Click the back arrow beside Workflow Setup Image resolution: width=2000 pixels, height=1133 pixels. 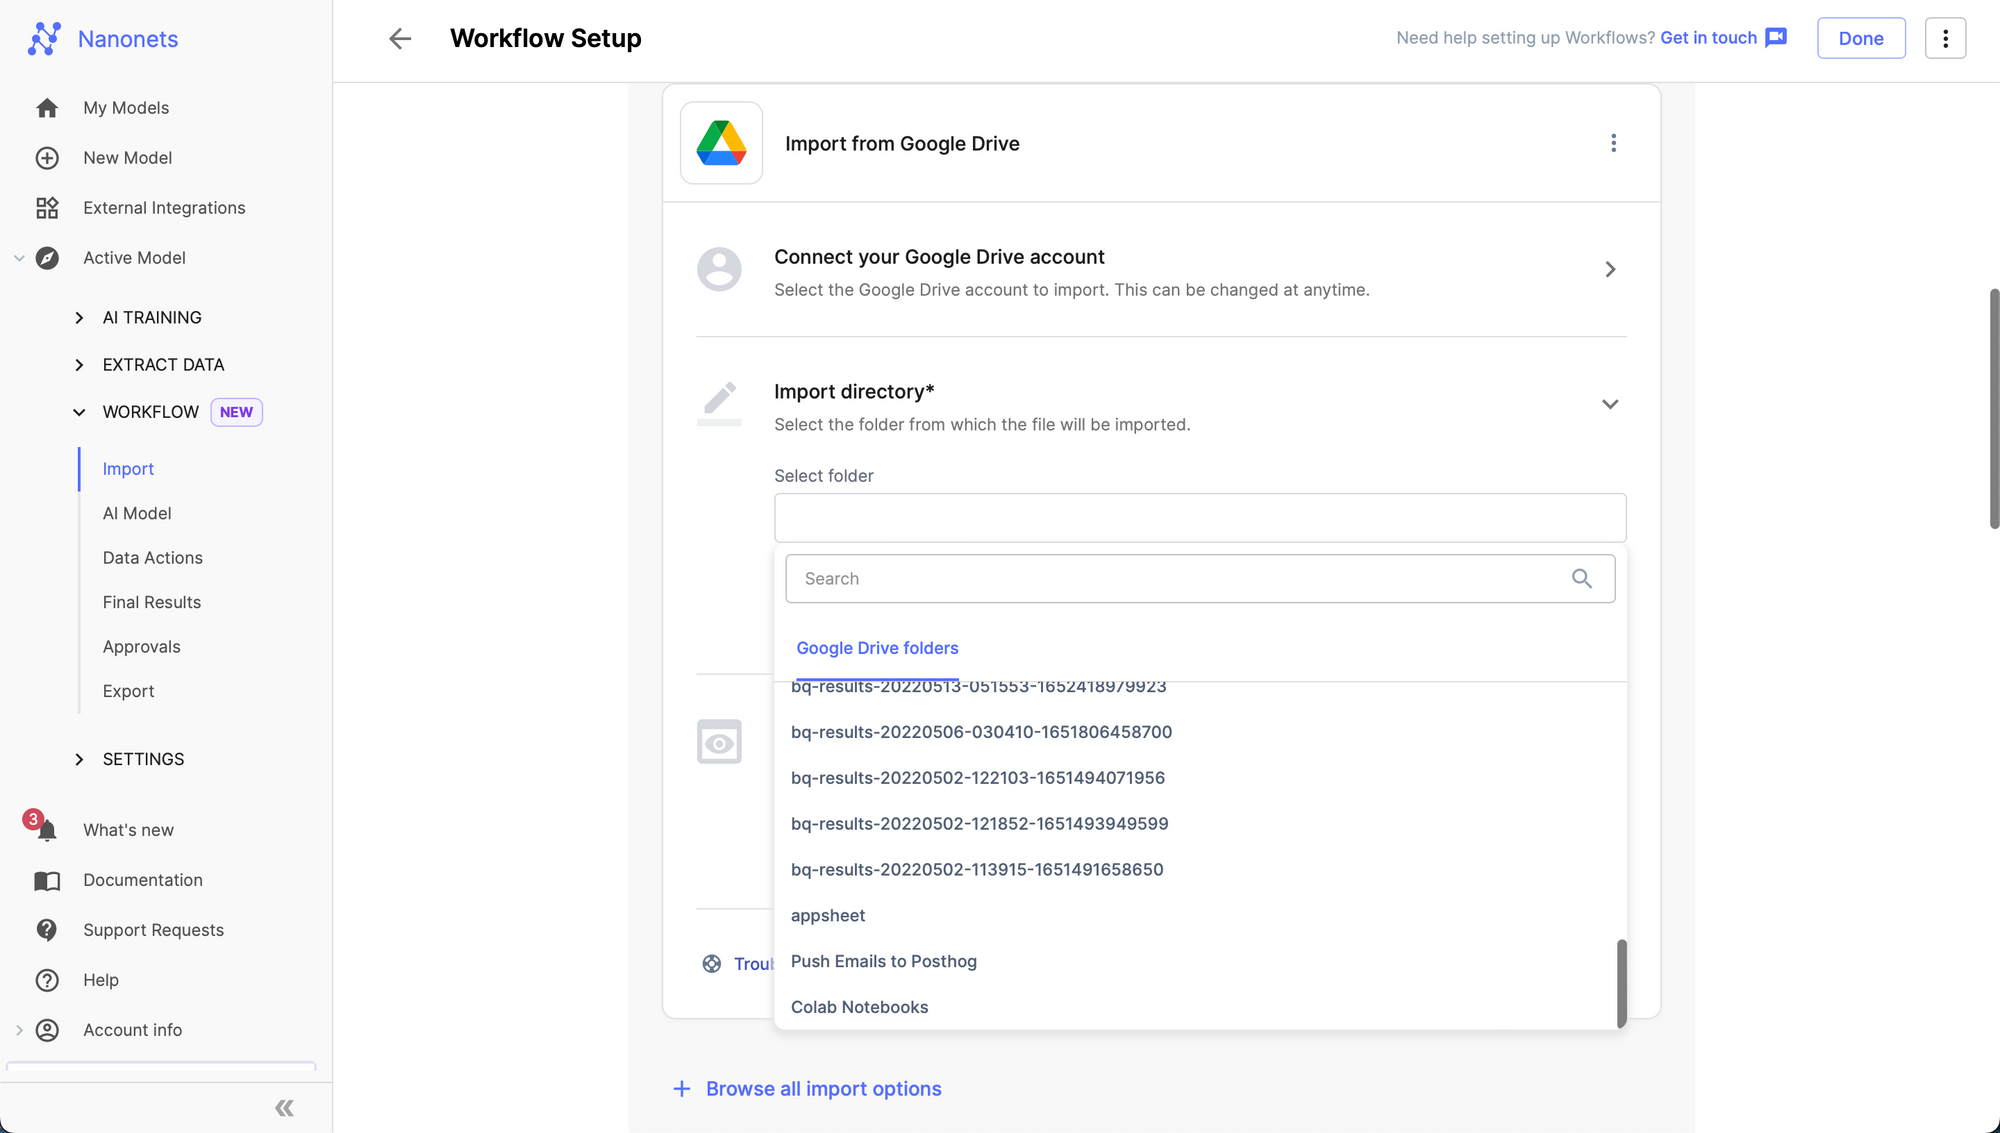click(400, 39)
